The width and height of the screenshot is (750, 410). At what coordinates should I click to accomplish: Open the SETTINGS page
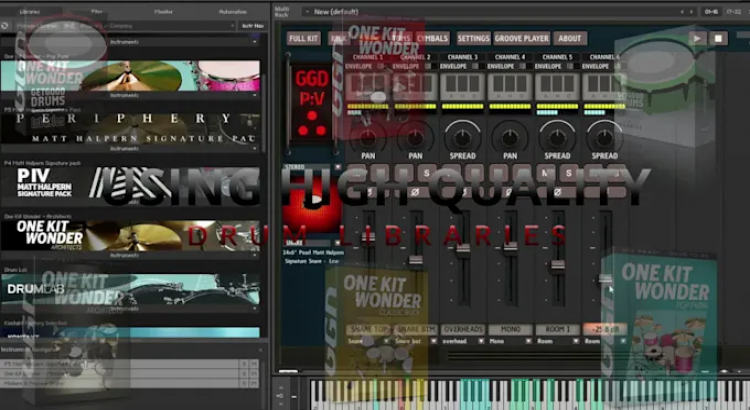(x=473, y=38)
